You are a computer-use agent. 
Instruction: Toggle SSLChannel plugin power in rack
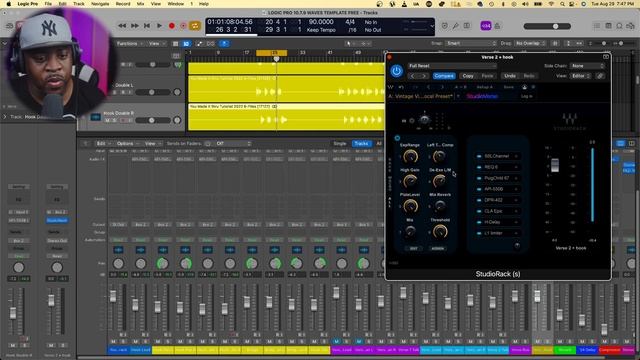pyautogui.click(x=479, y=156)
